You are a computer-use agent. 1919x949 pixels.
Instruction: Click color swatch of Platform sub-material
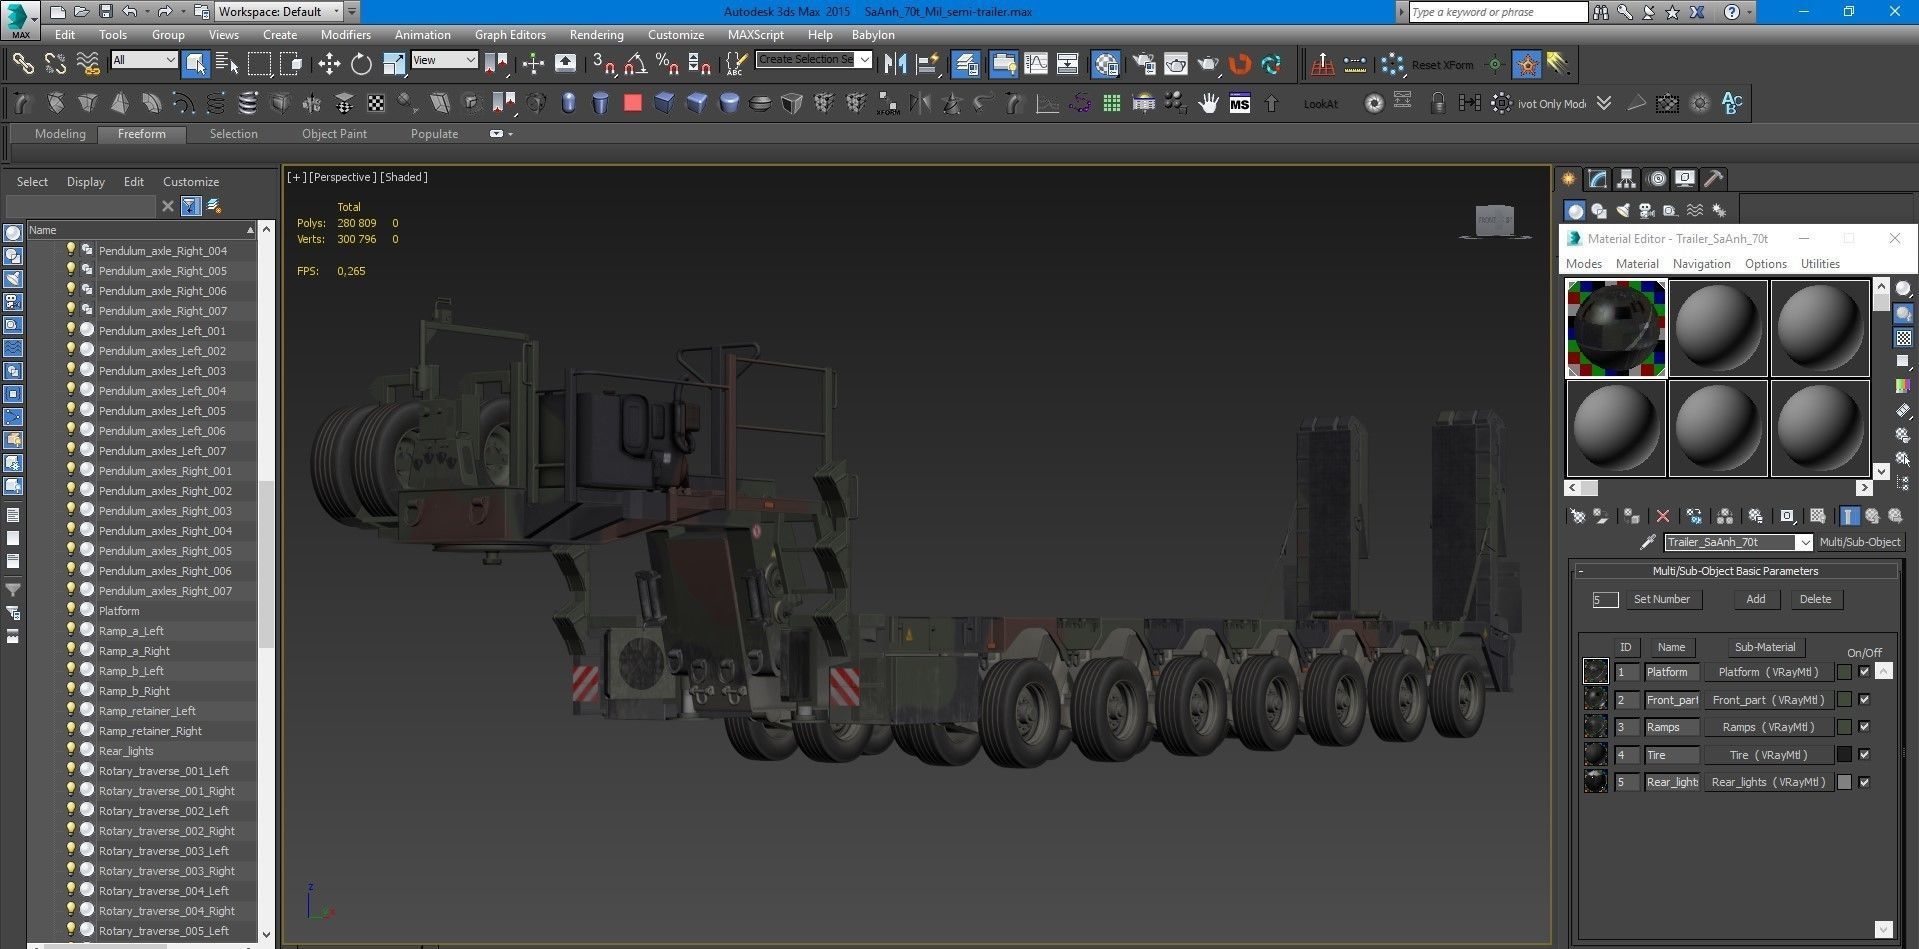pyautogui.click(x=1844, y=672)
